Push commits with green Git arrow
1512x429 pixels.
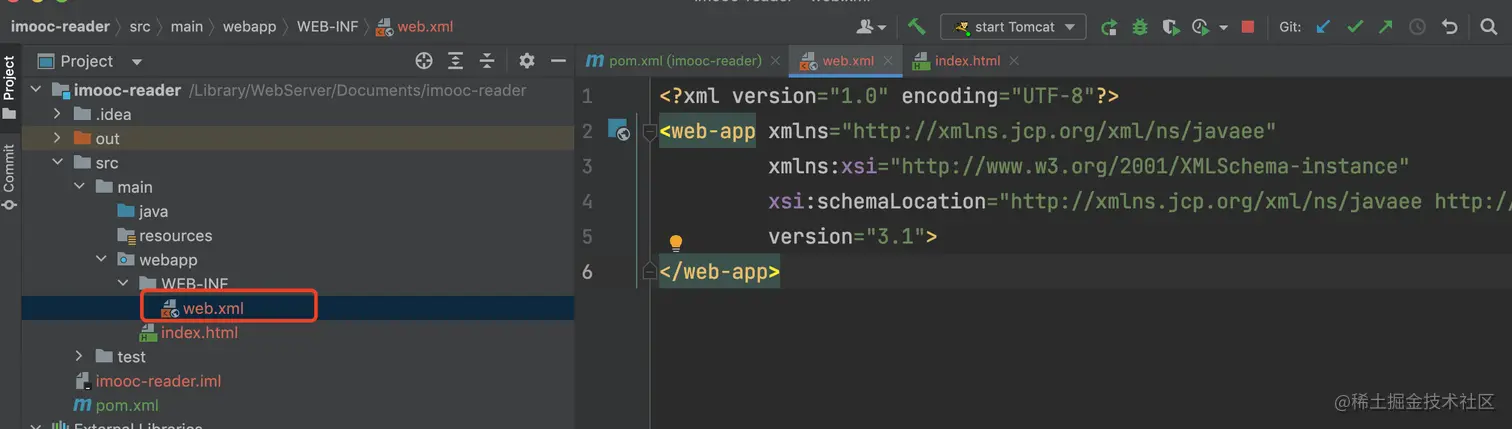(x=1385, y=27)
